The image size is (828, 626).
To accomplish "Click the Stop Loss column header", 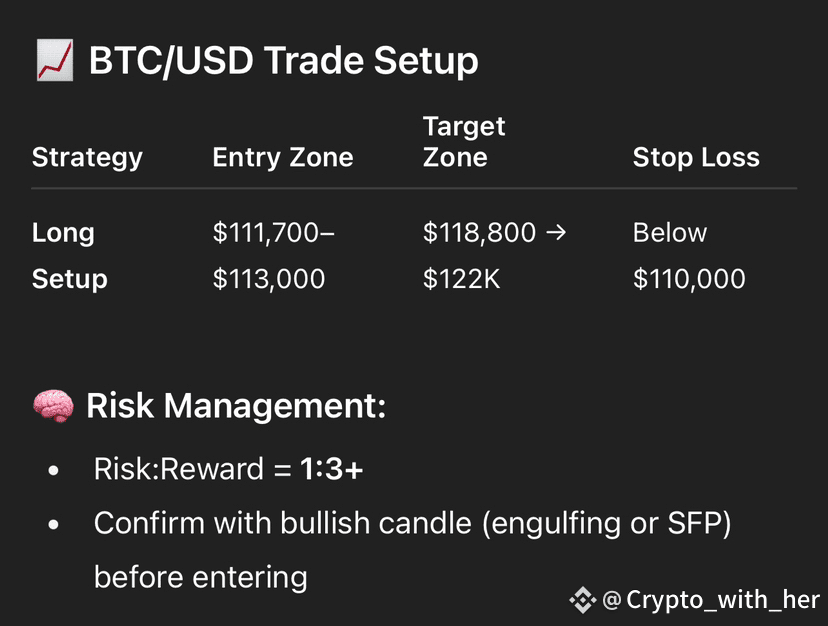I will click(696, 157).
